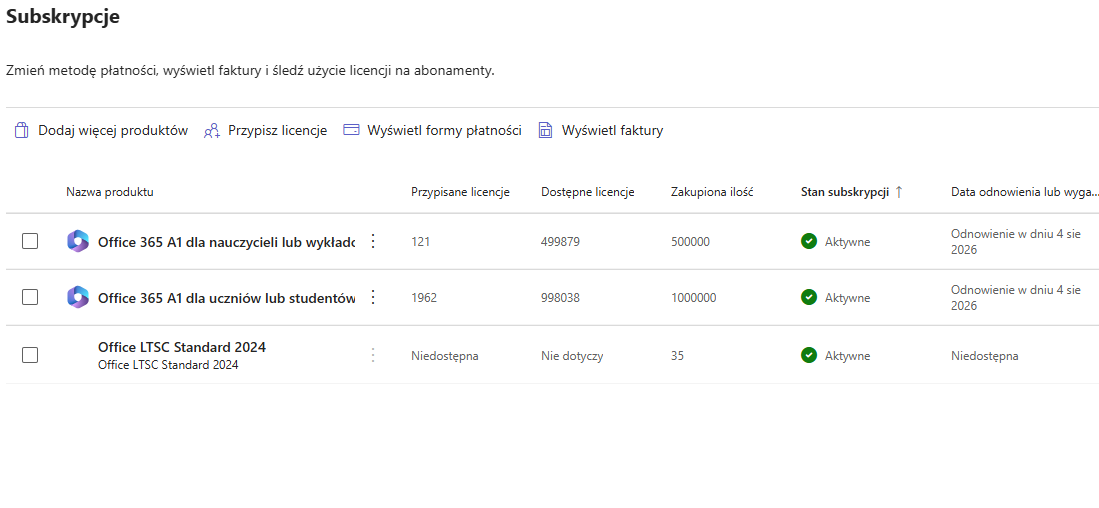Click Niedostępna under Przypisane licencje
Image resolution: width=1099 pixels, height=508 pixels.
click(444, 356)
